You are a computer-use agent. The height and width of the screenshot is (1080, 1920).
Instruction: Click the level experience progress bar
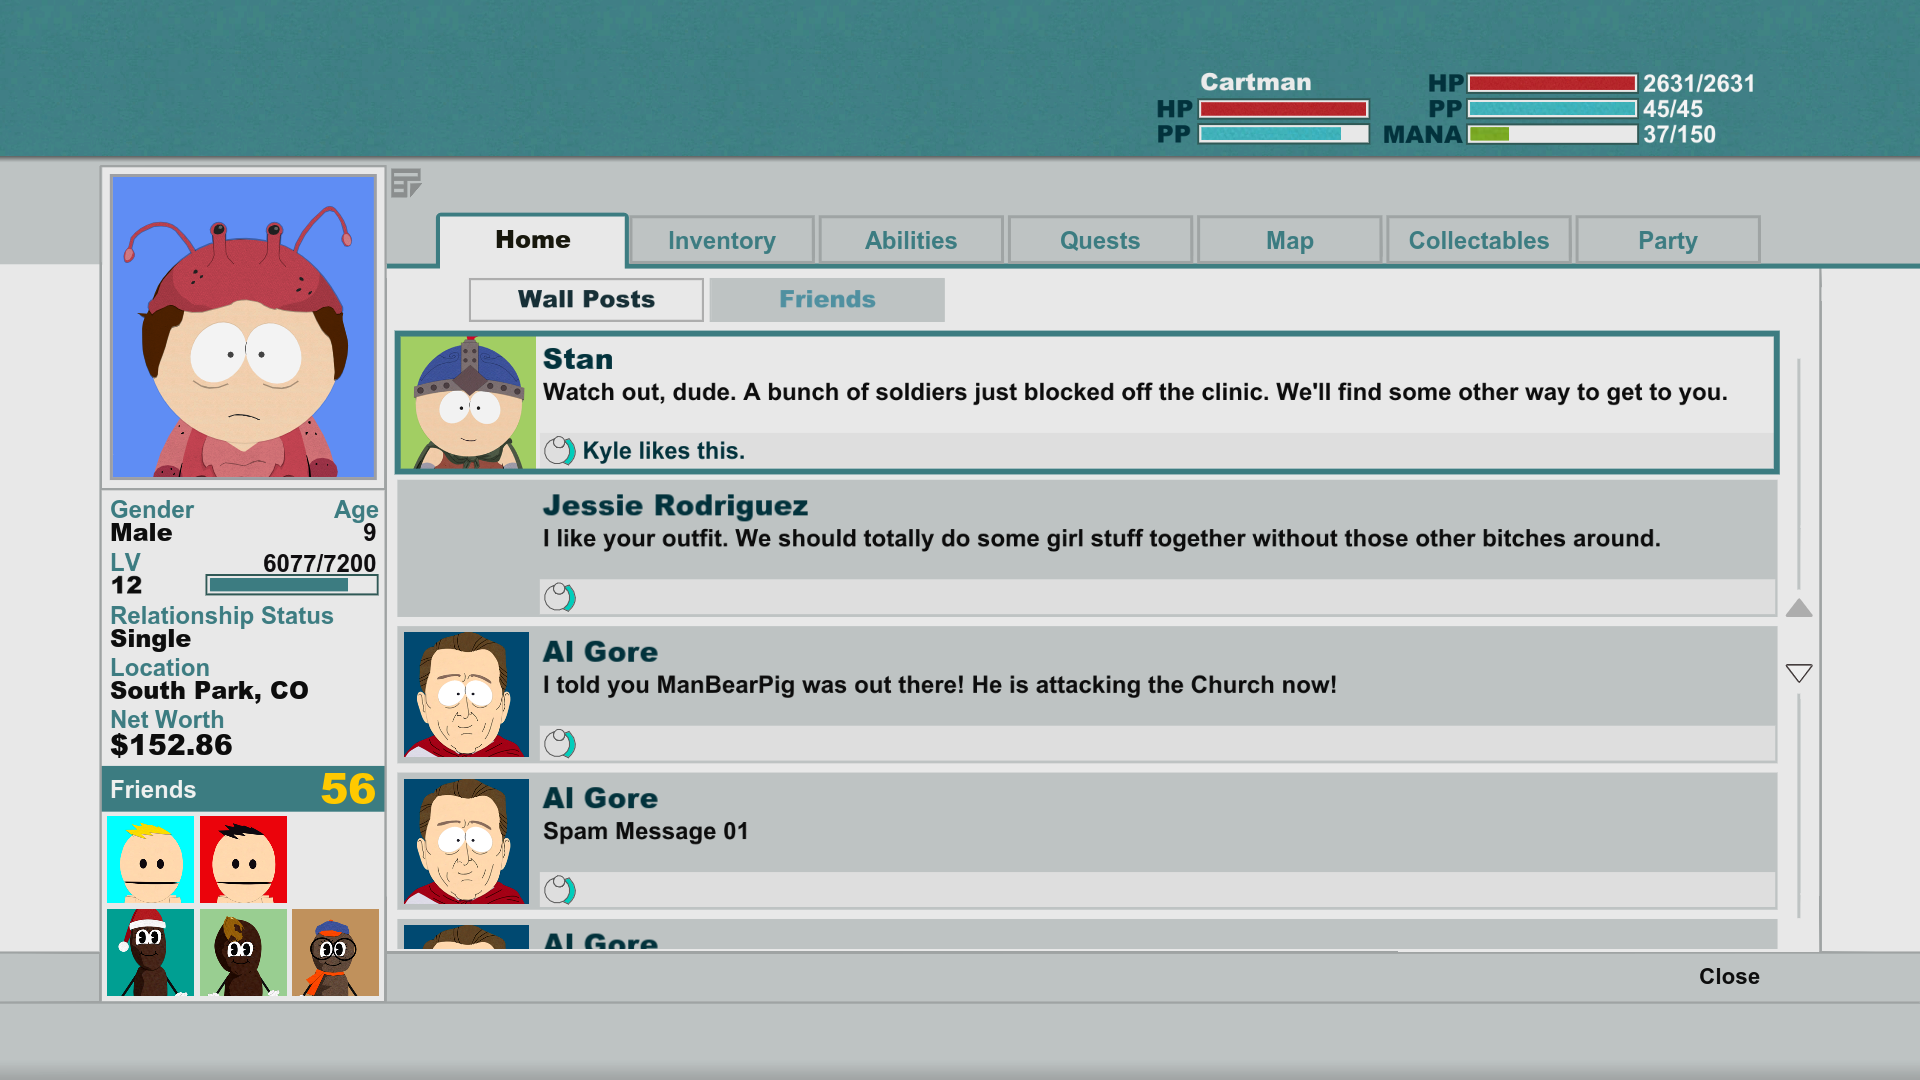(292, 585)
